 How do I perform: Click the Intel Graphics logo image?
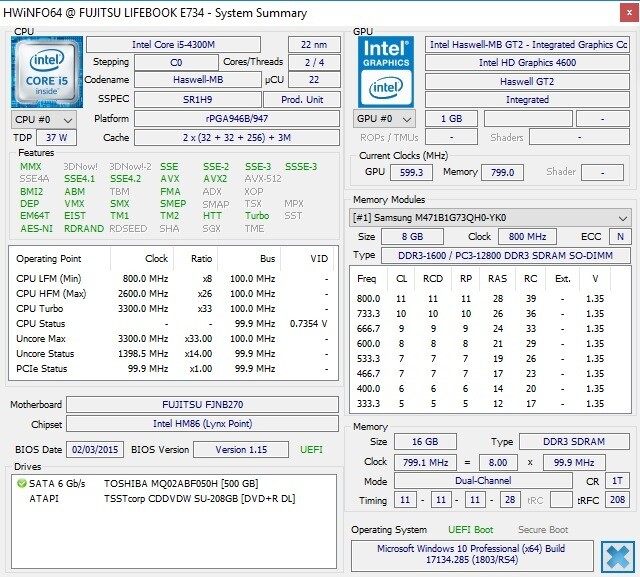(x=386, y=72)
